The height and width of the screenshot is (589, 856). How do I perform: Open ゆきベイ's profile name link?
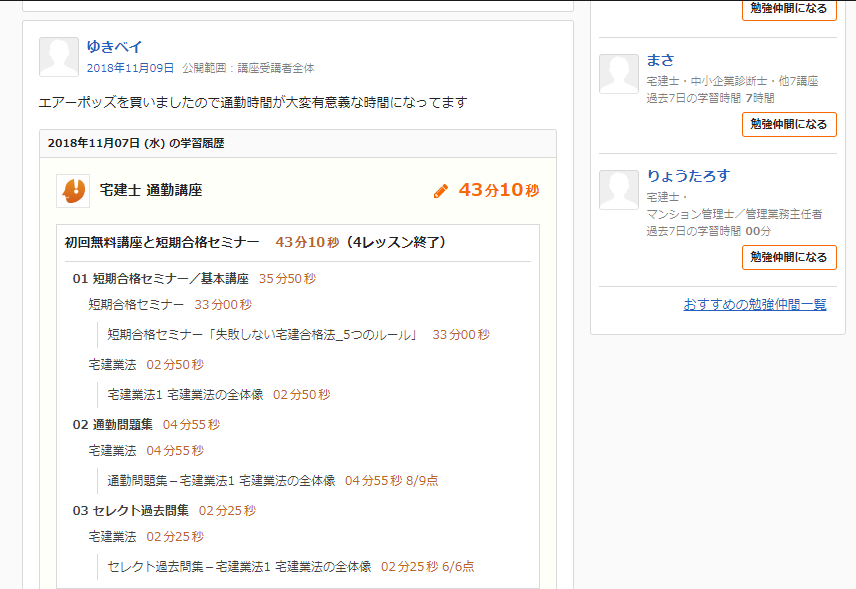[x=114, y=47]
